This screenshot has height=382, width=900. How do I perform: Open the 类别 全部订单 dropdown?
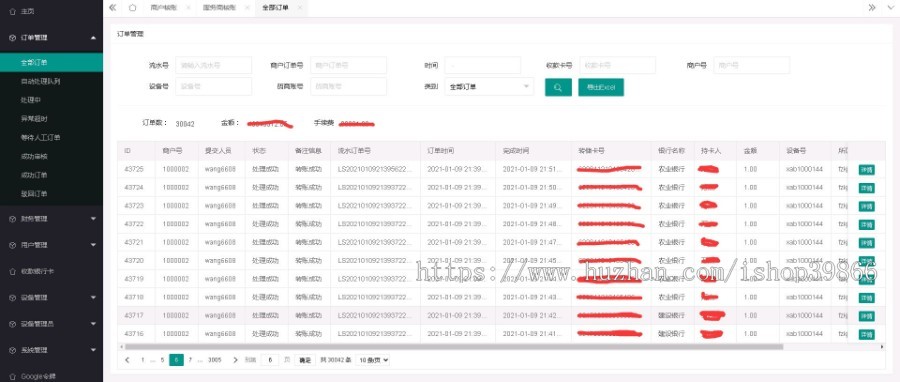(x=489, y=87)
